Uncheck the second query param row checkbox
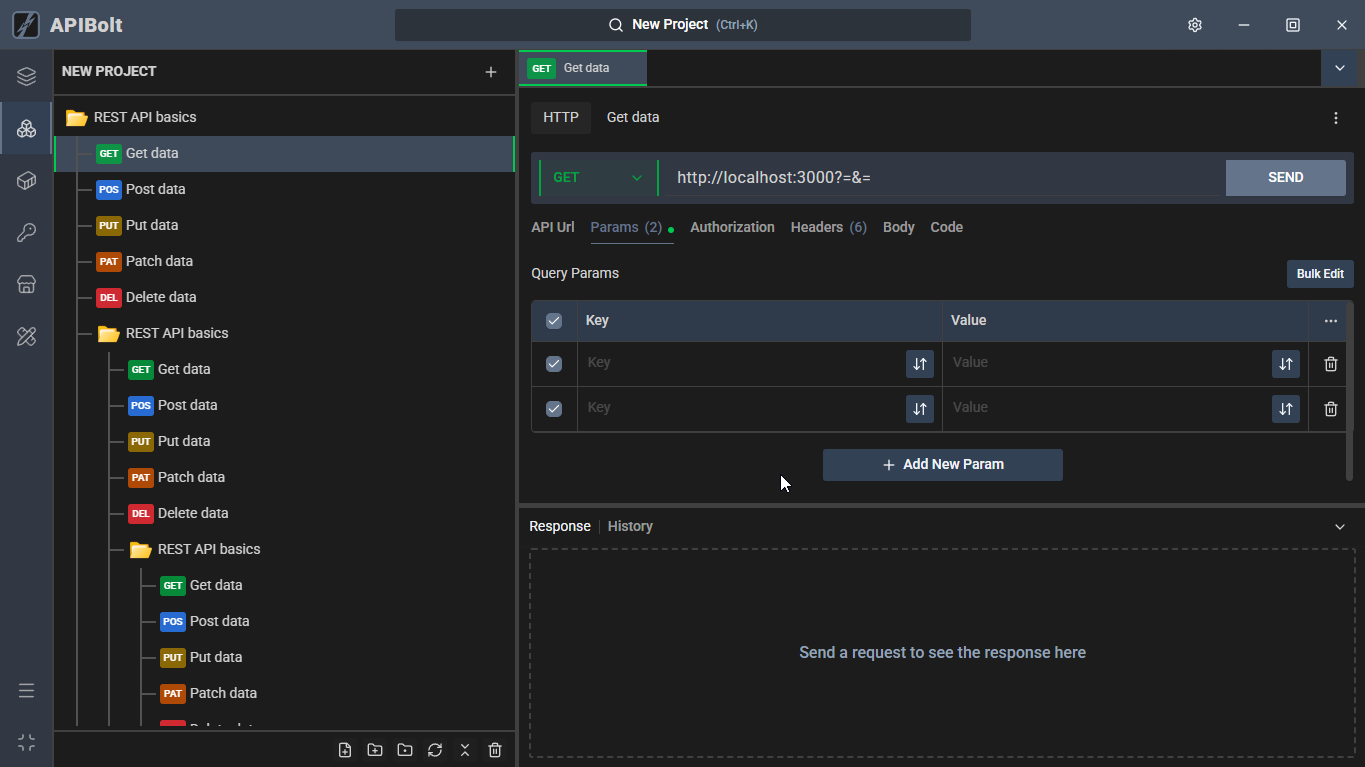Image resolution: width=1365 pixels, height=767 pixels. click(554, 409)
